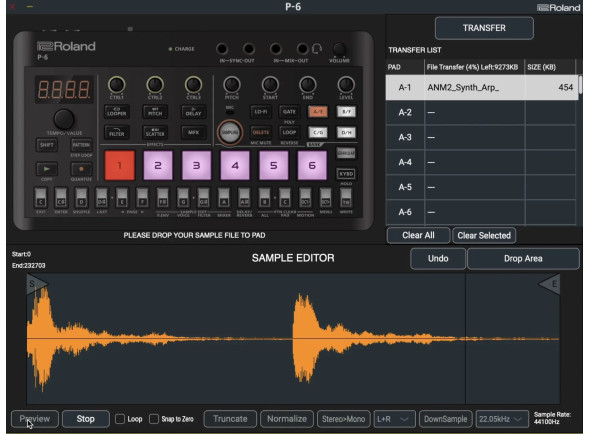
Task: Enable the Loop checkbox
Action: tap(120, 419)
